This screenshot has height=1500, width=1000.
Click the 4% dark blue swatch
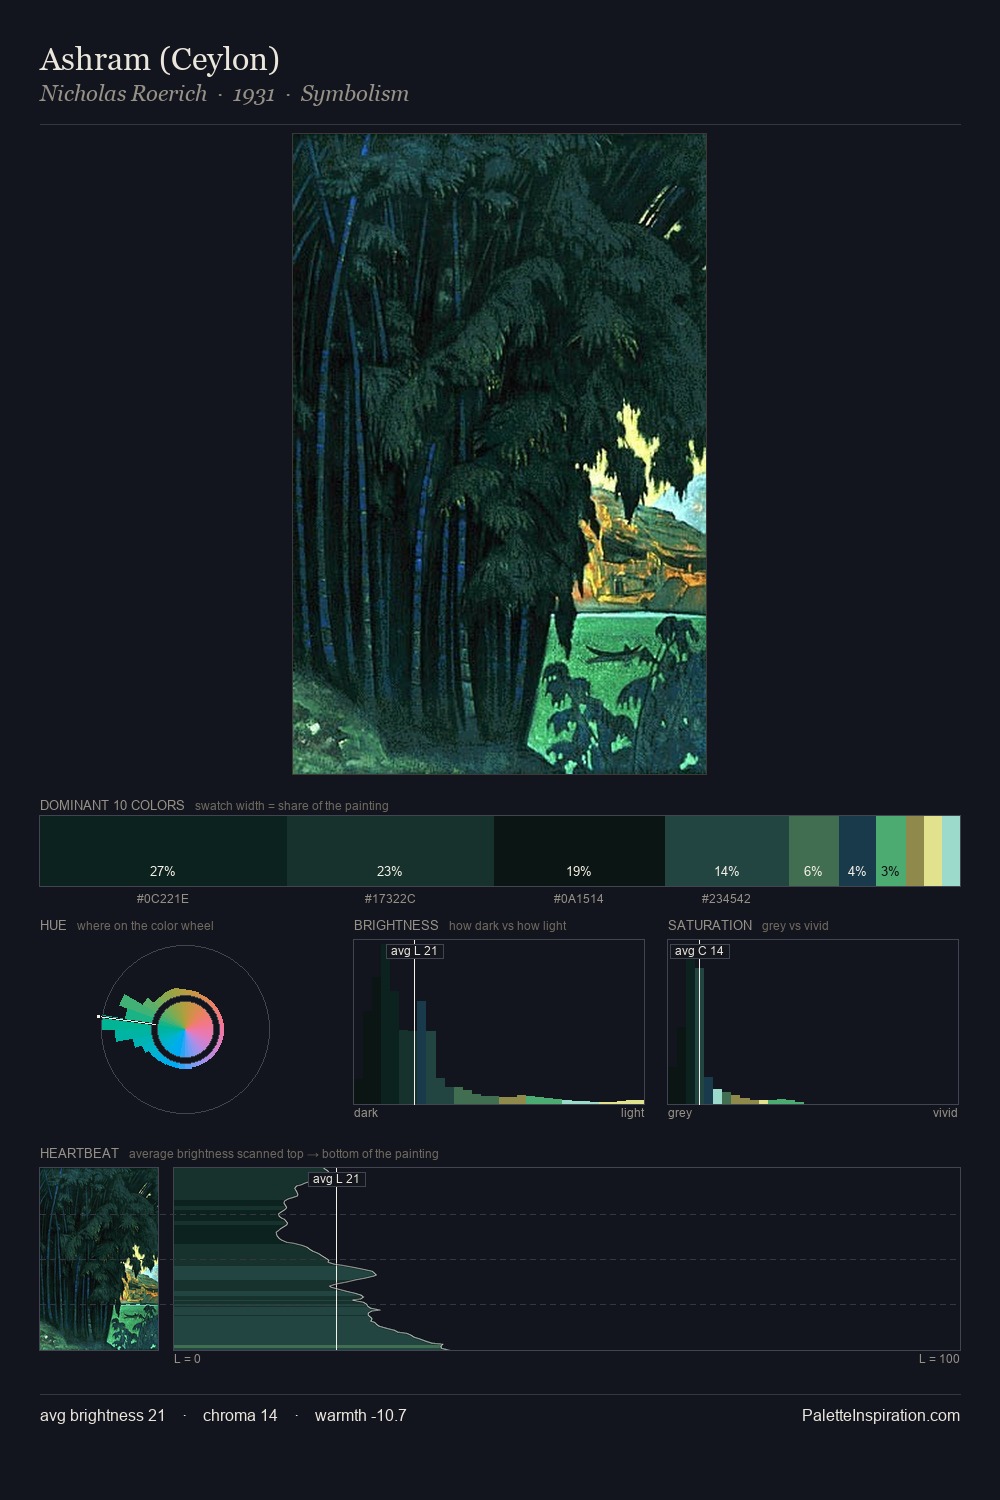click(x=857, y=851)
